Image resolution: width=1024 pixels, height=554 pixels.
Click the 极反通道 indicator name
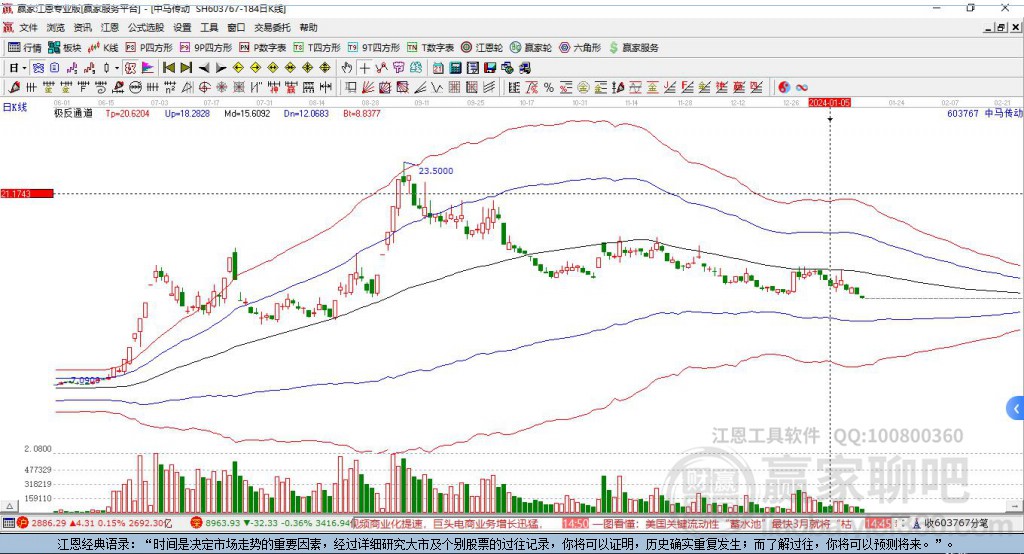point(73,113)
